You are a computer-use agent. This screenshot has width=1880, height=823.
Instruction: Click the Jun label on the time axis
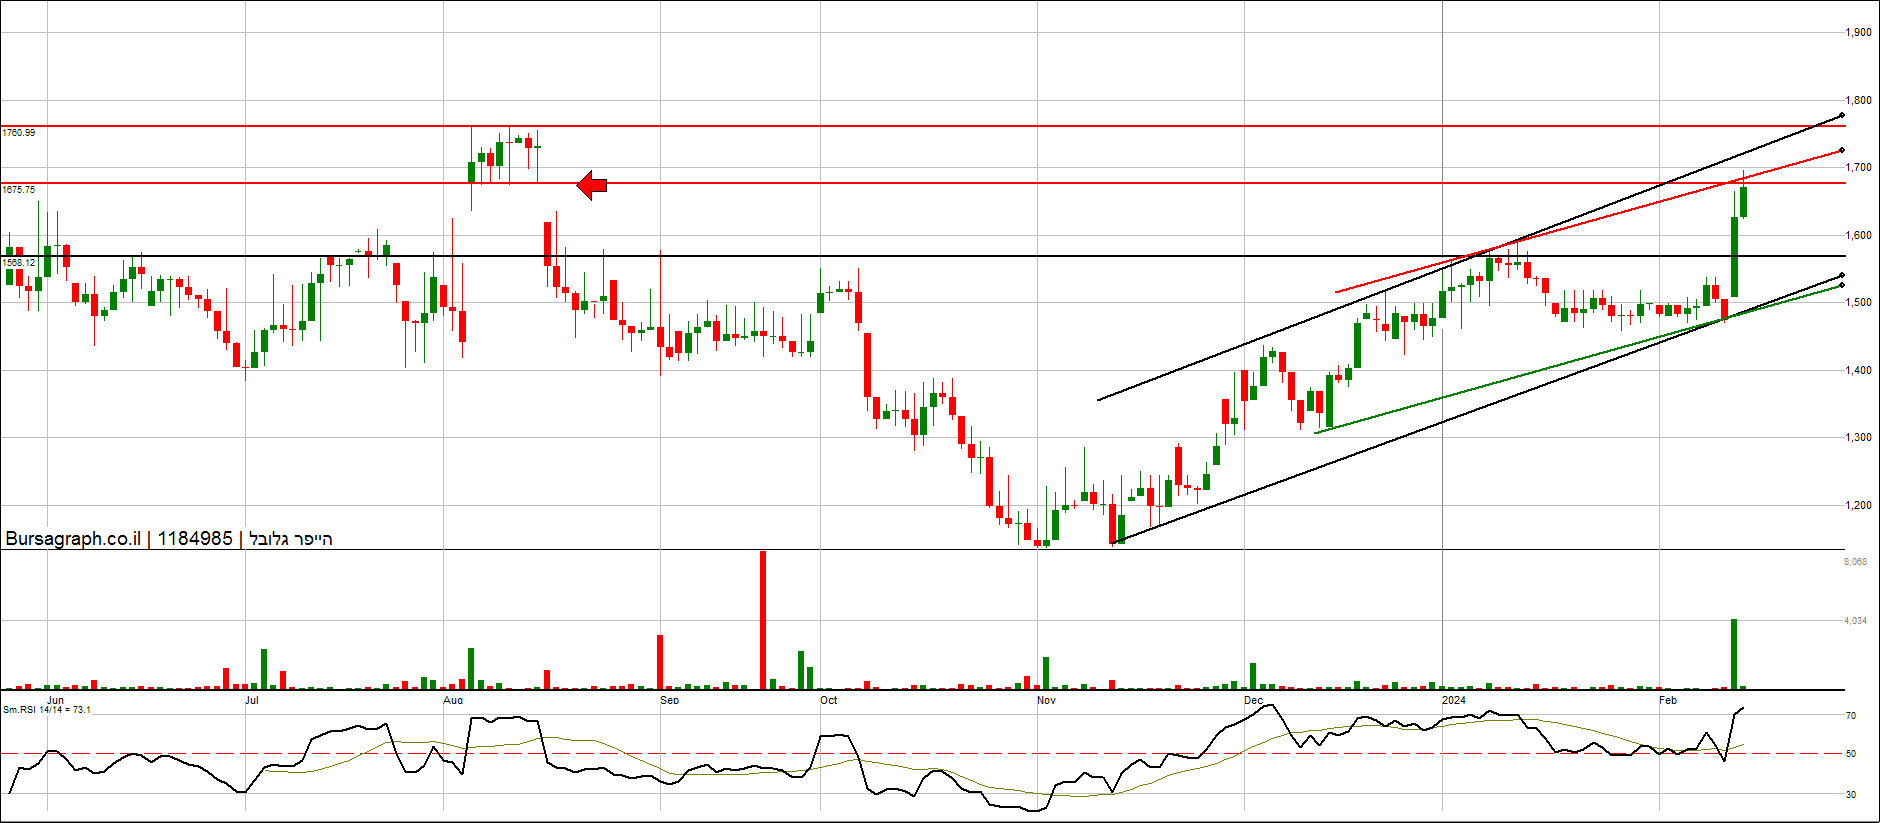56,700
